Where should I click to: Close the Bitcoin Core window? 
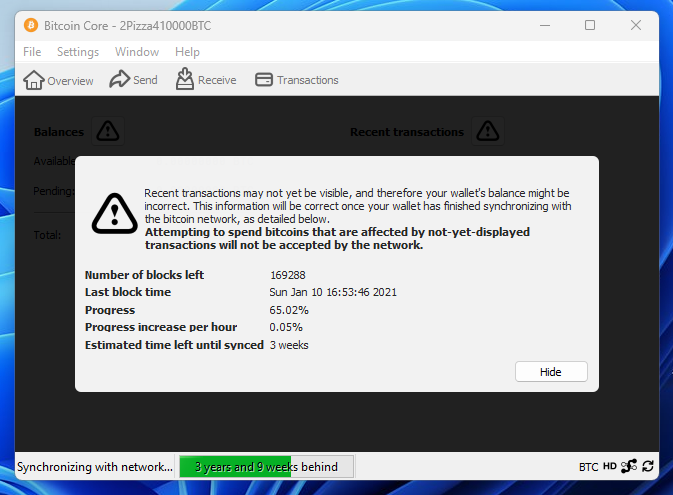click(x=636, y=25)
